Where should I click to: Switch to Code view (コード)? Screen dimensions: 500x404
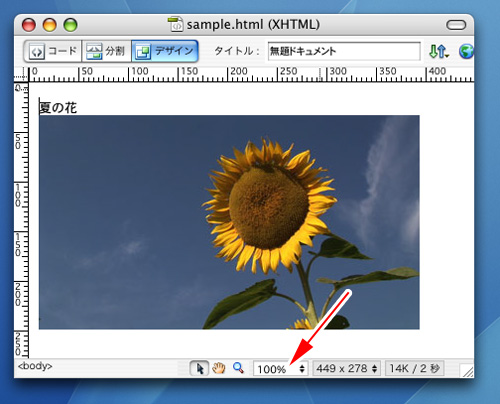(x=53, y=51)
